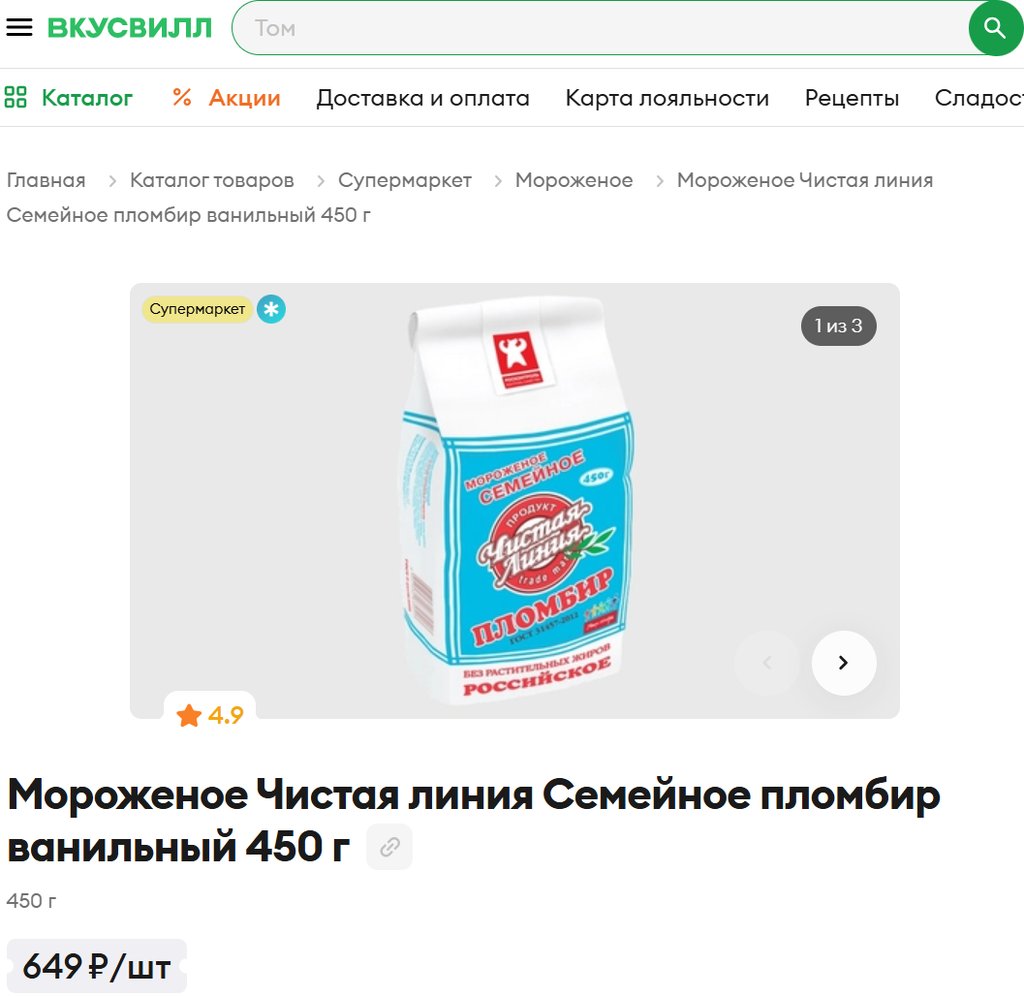Click the blue snowflake frozen badge
The image size is (1024, 996).
tap(271, 309)
